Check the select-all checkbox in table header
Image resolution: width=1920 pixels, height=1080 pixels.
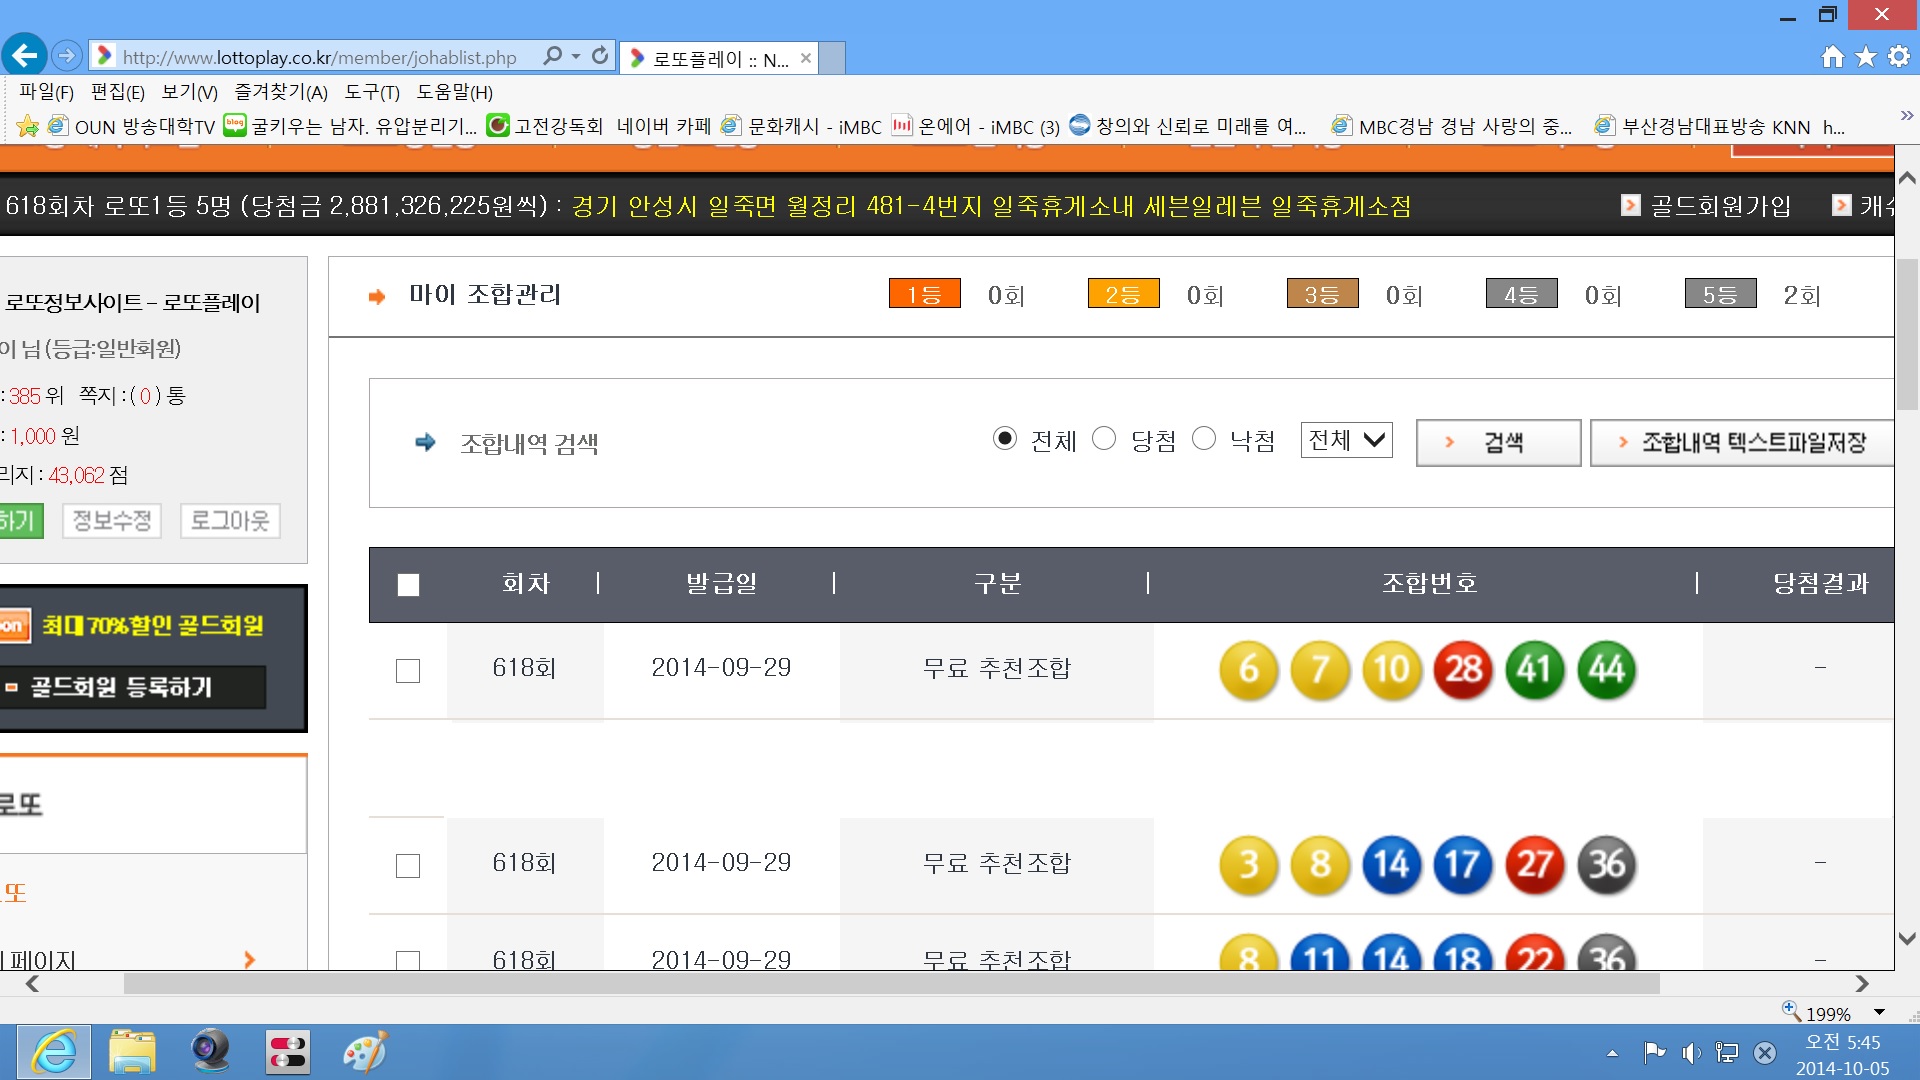point(408,585)
